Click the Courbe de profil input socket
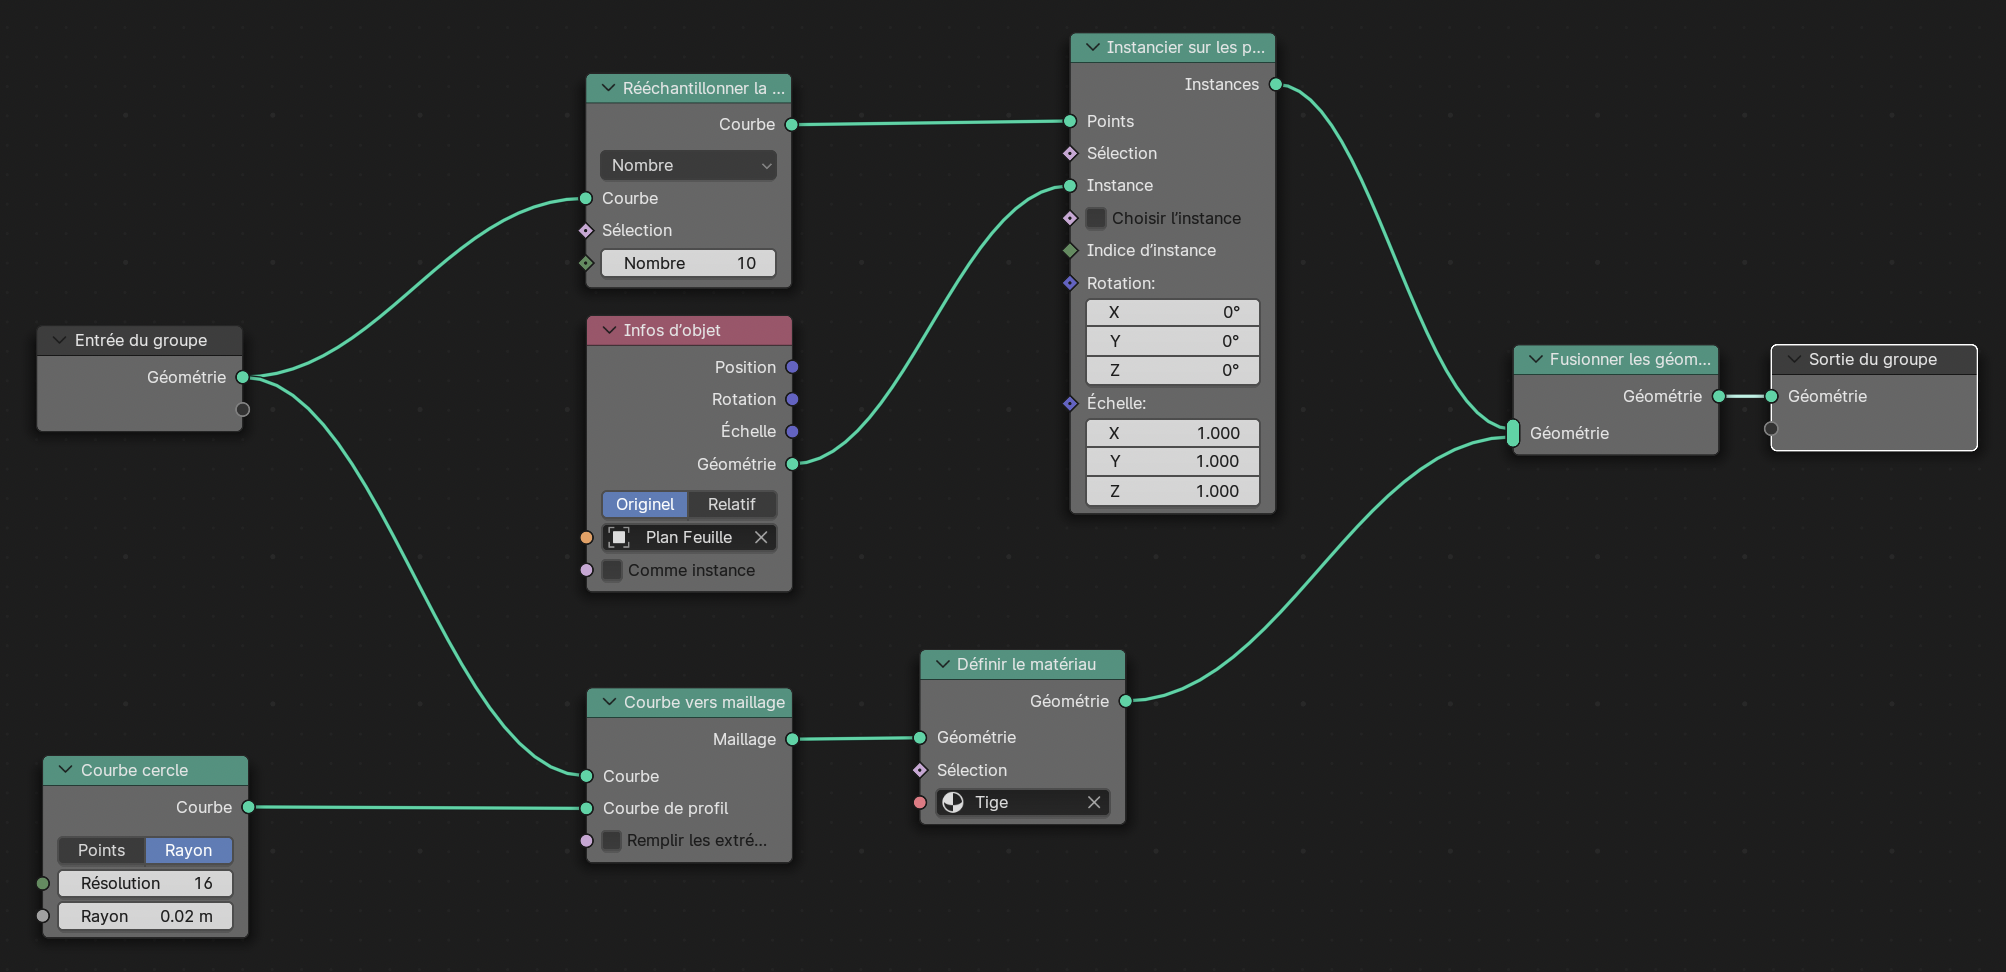The image size is (2006, 972). (x=587, y=808)
